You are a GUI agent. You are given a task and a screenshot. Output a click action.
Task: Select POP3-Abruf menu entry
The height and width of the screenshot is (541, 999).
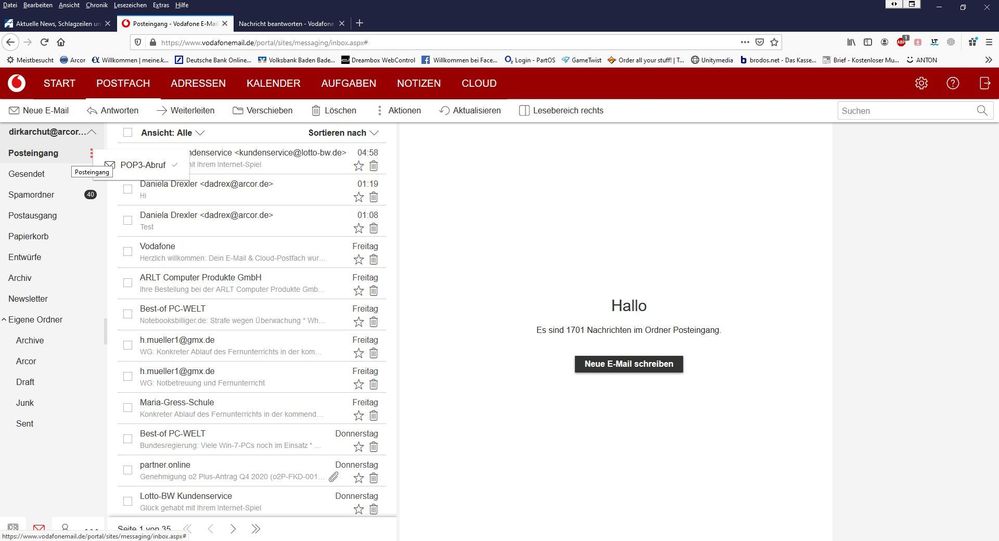[x=143, y=164]
